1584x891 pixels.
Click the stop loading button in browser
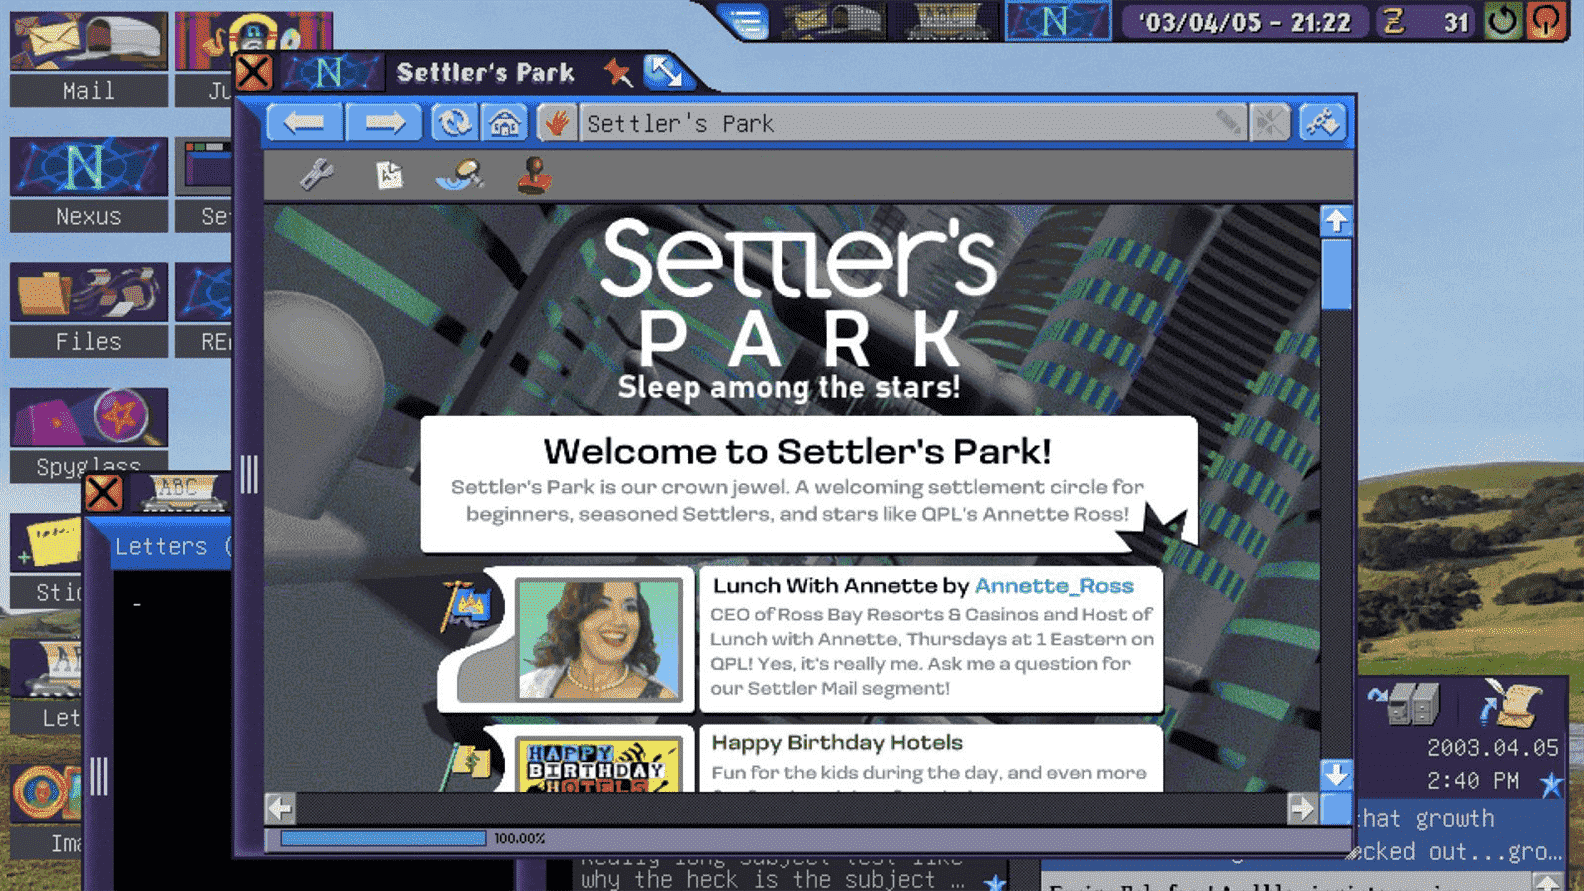click(1270, 123)
